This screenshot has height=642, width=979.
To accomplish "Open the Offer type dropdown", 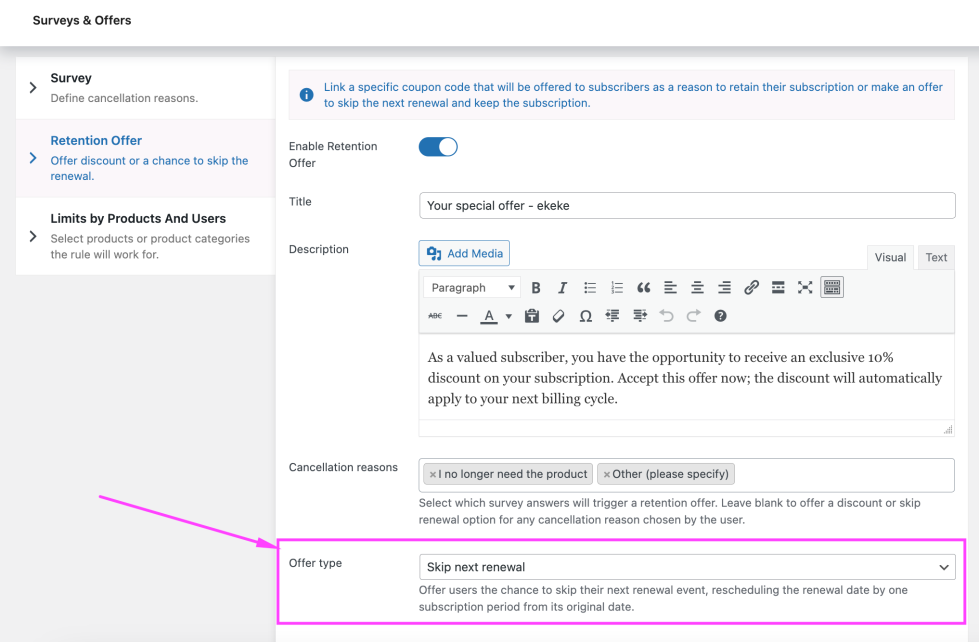I will pos(687,567).
